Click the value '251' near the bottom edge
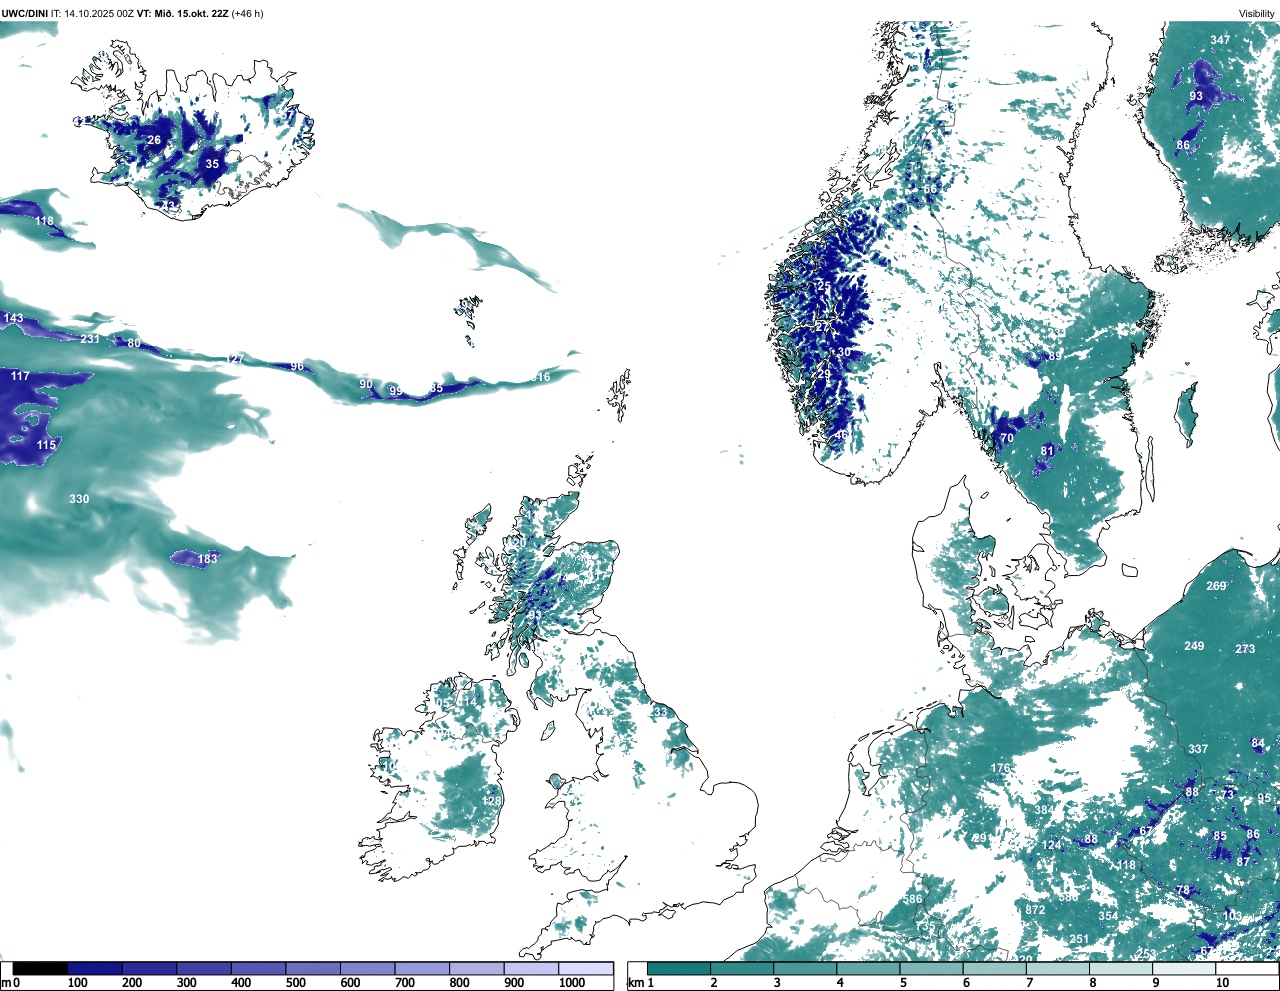 tap(1078, 939)
